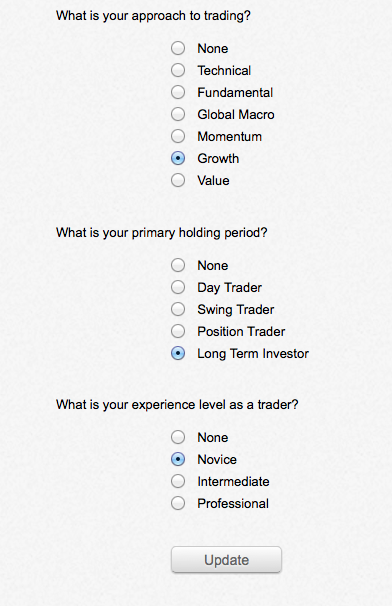Pick Position Trader holding period
Image resolution: width=392 pixels, height=606 pixels.
[178, 332]
